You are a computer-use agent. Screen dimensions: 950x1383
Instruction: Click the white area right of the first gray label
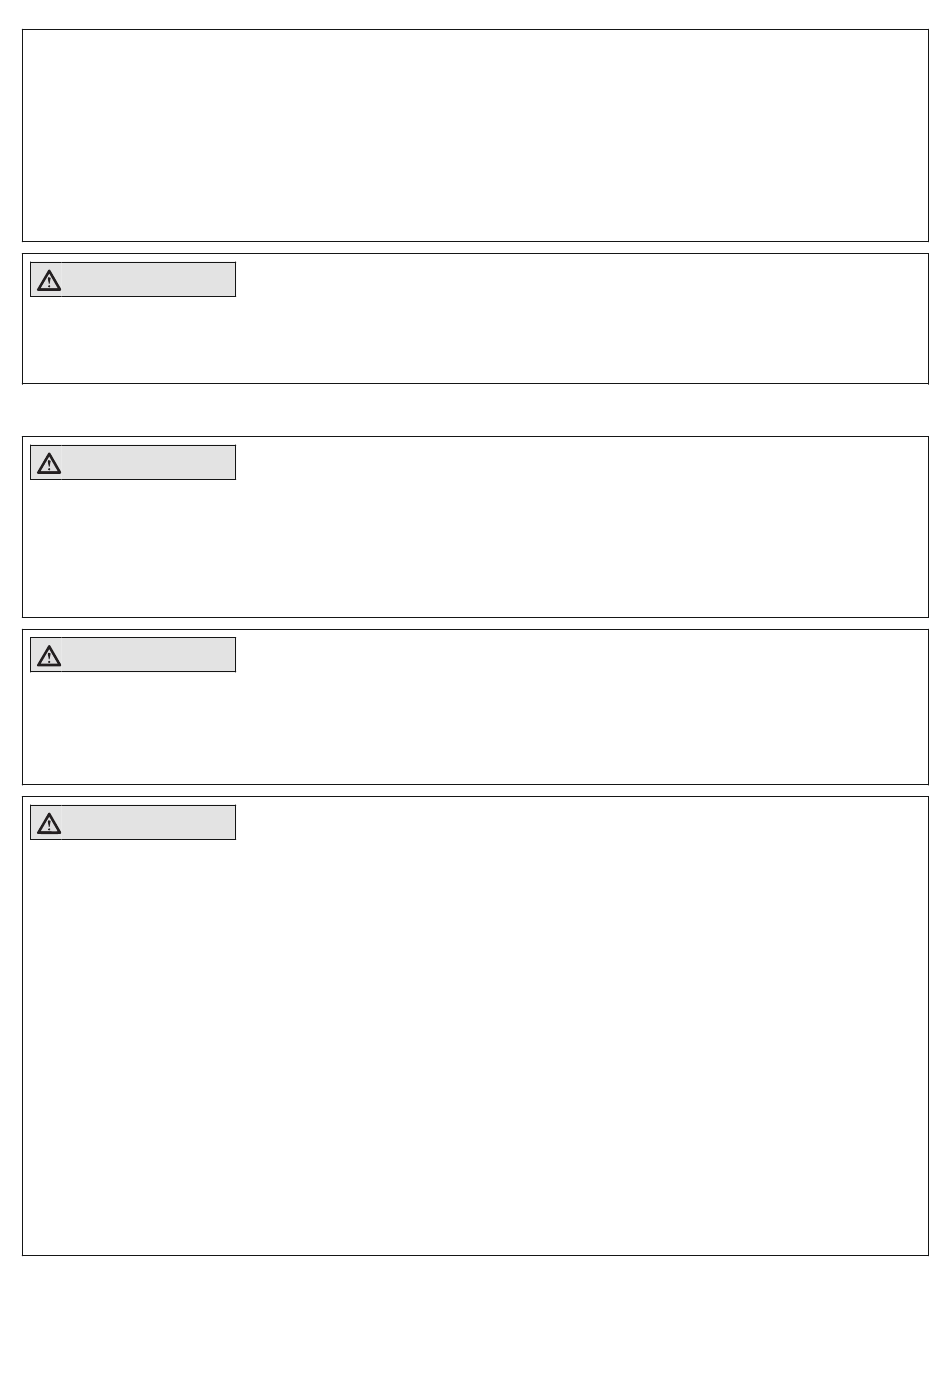580,280
